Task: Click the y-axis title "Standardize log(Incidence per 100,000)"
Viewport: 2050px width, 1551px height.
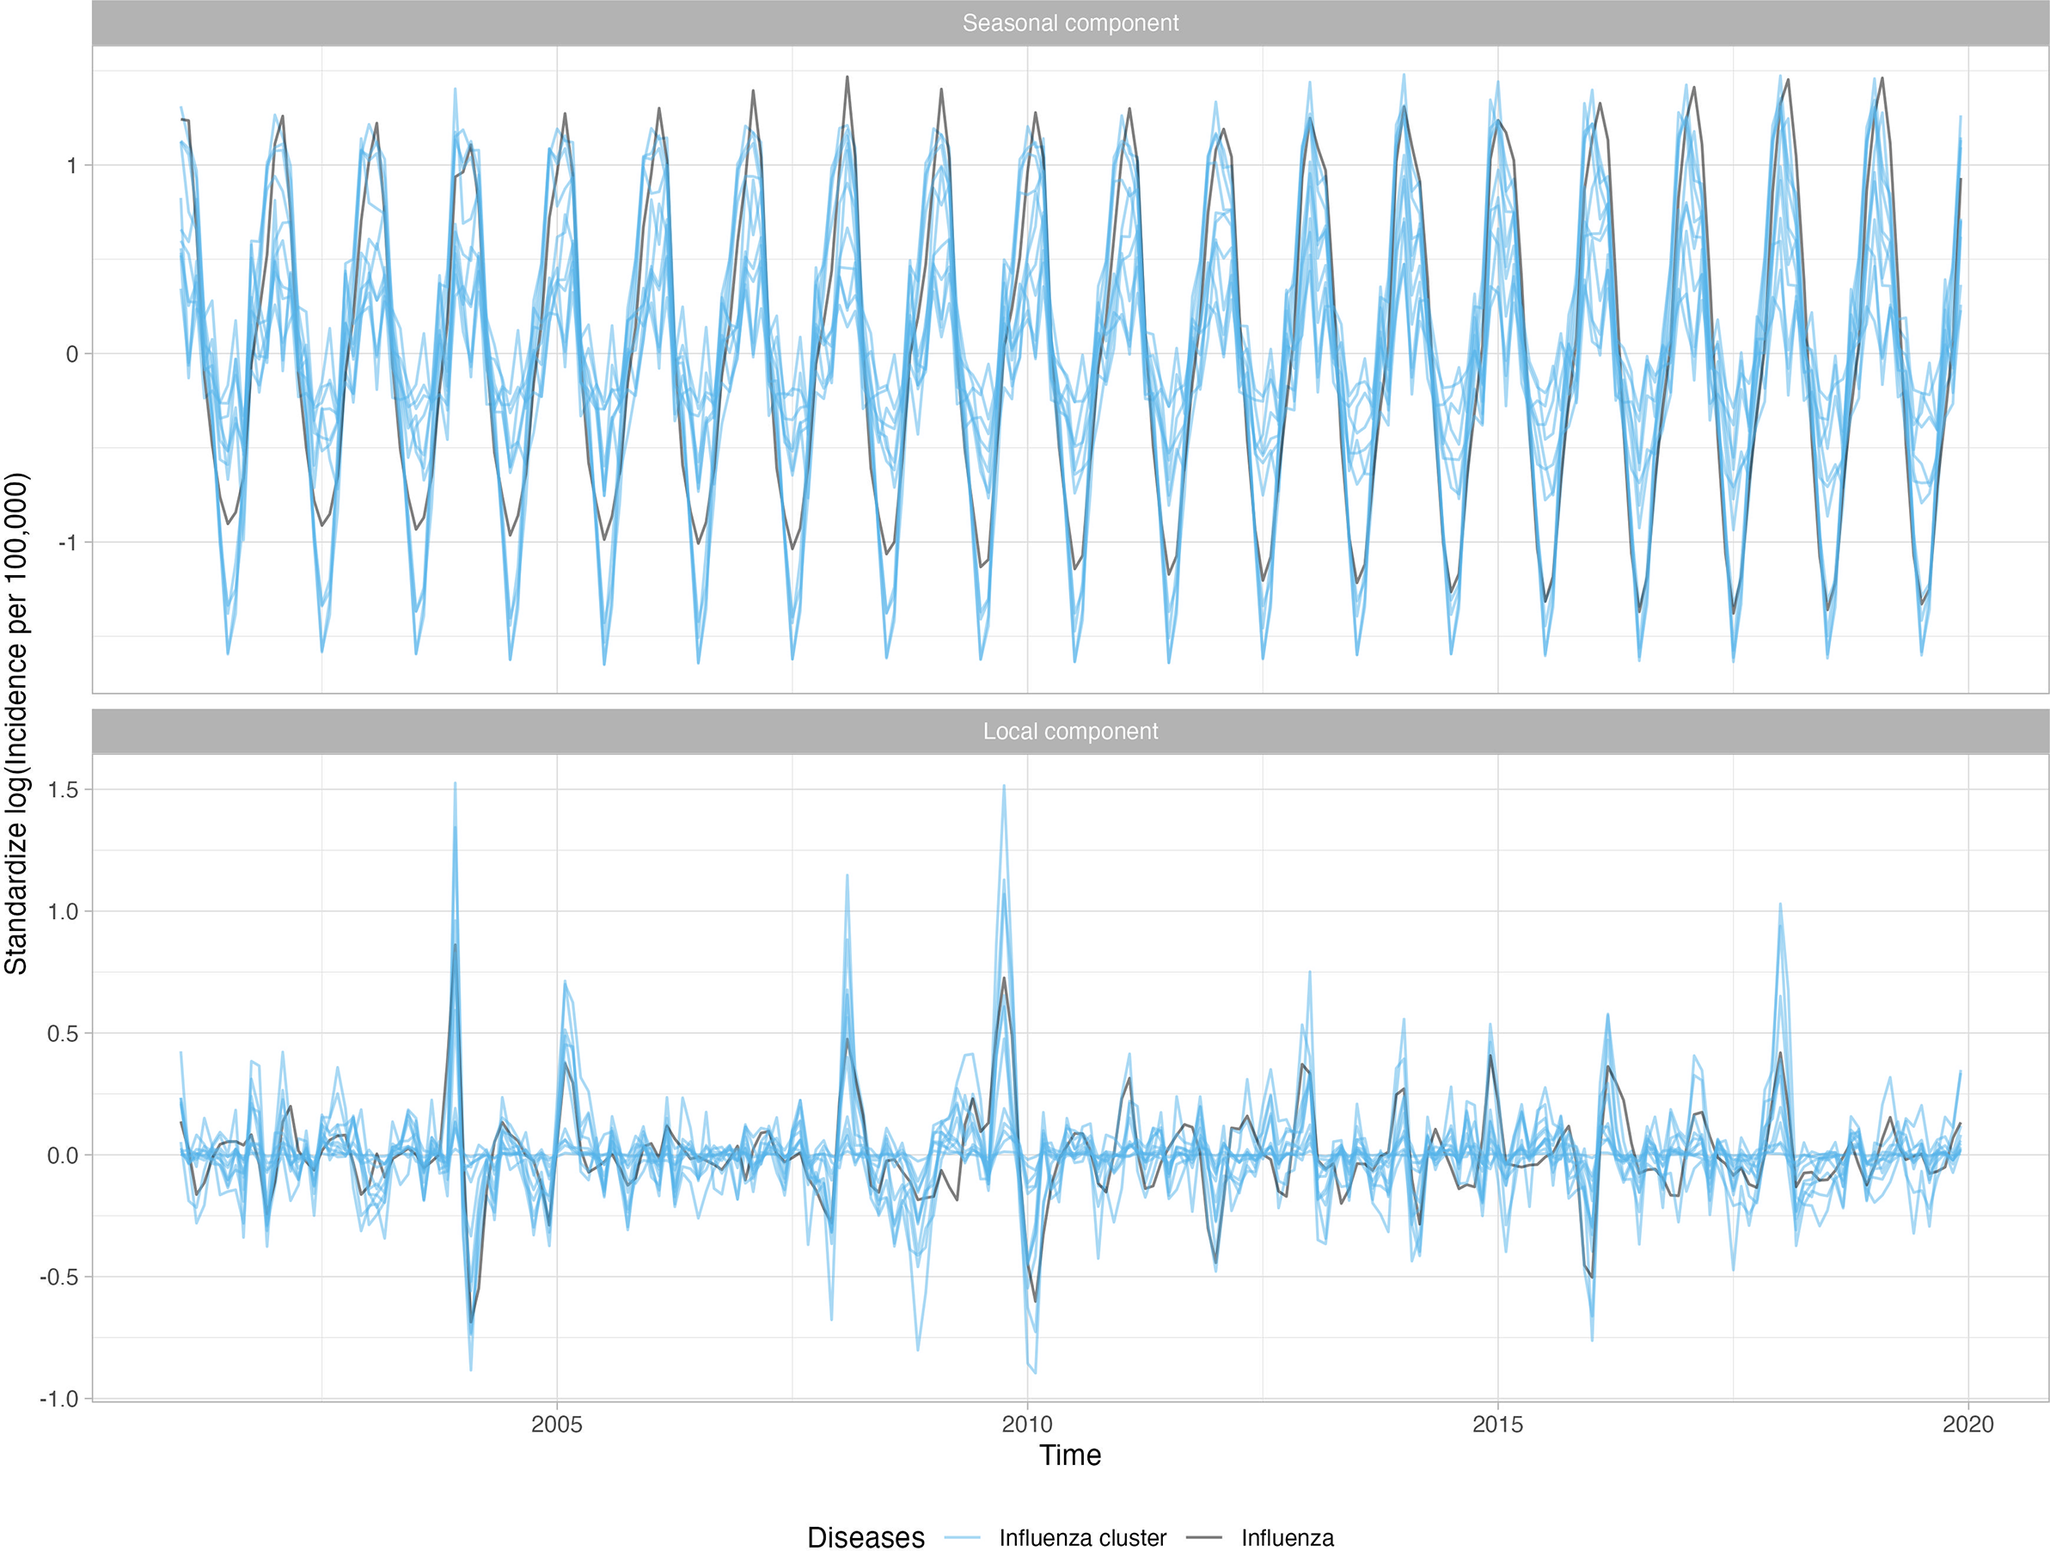Action: tap(17, 723)
